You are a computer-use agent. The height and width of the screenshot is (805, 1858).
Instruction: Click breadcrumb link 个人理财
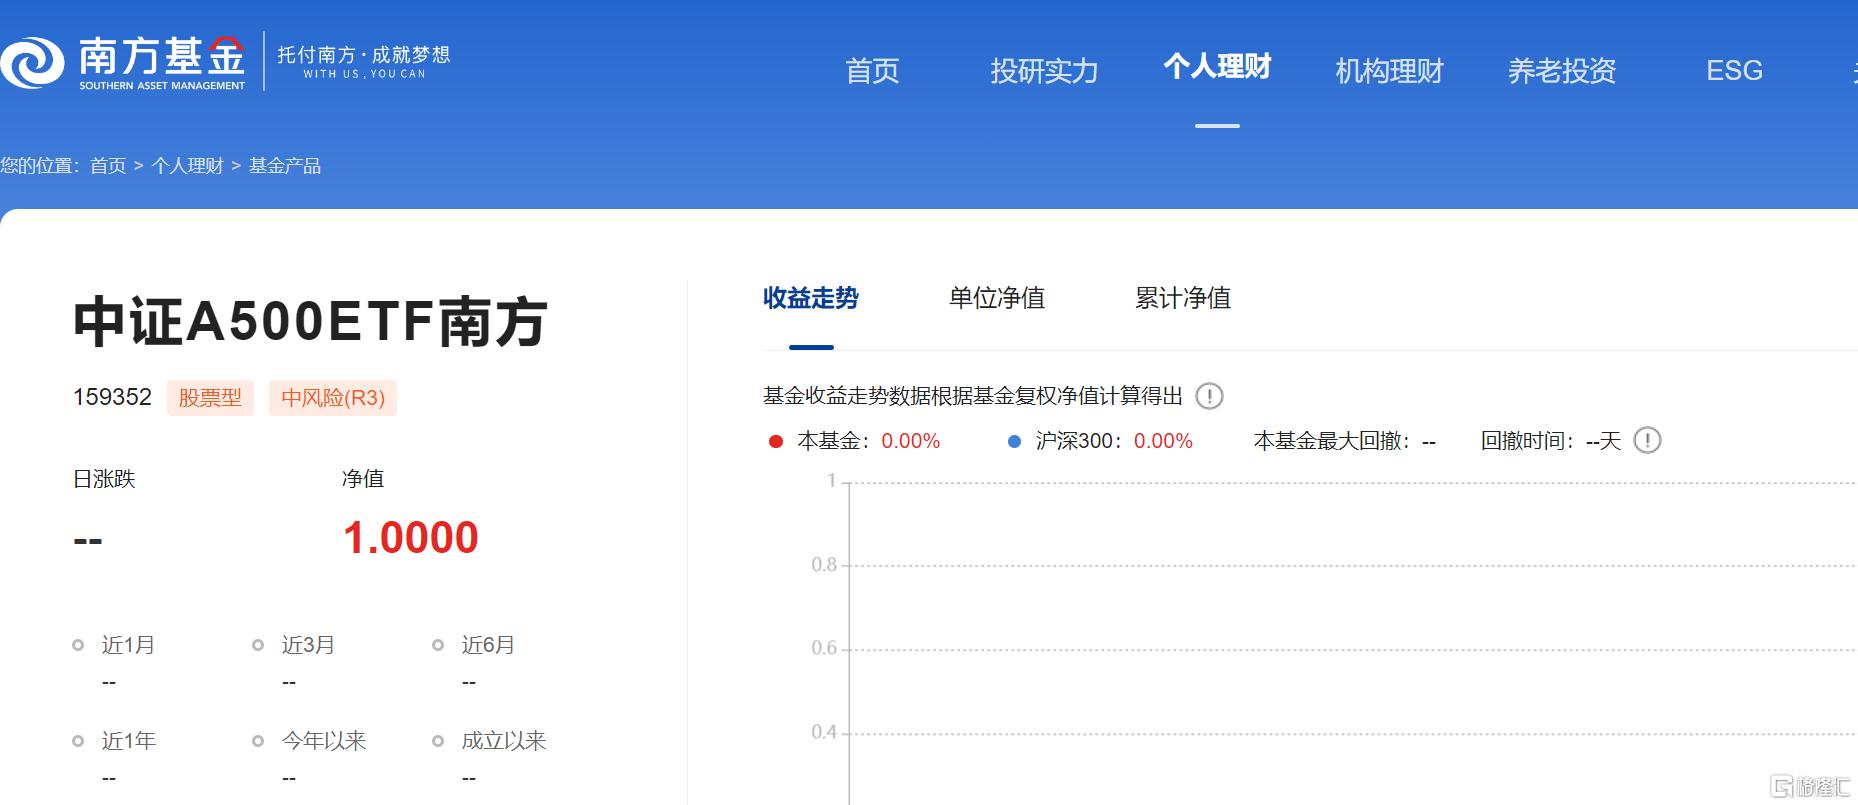[x=187, y=166]
